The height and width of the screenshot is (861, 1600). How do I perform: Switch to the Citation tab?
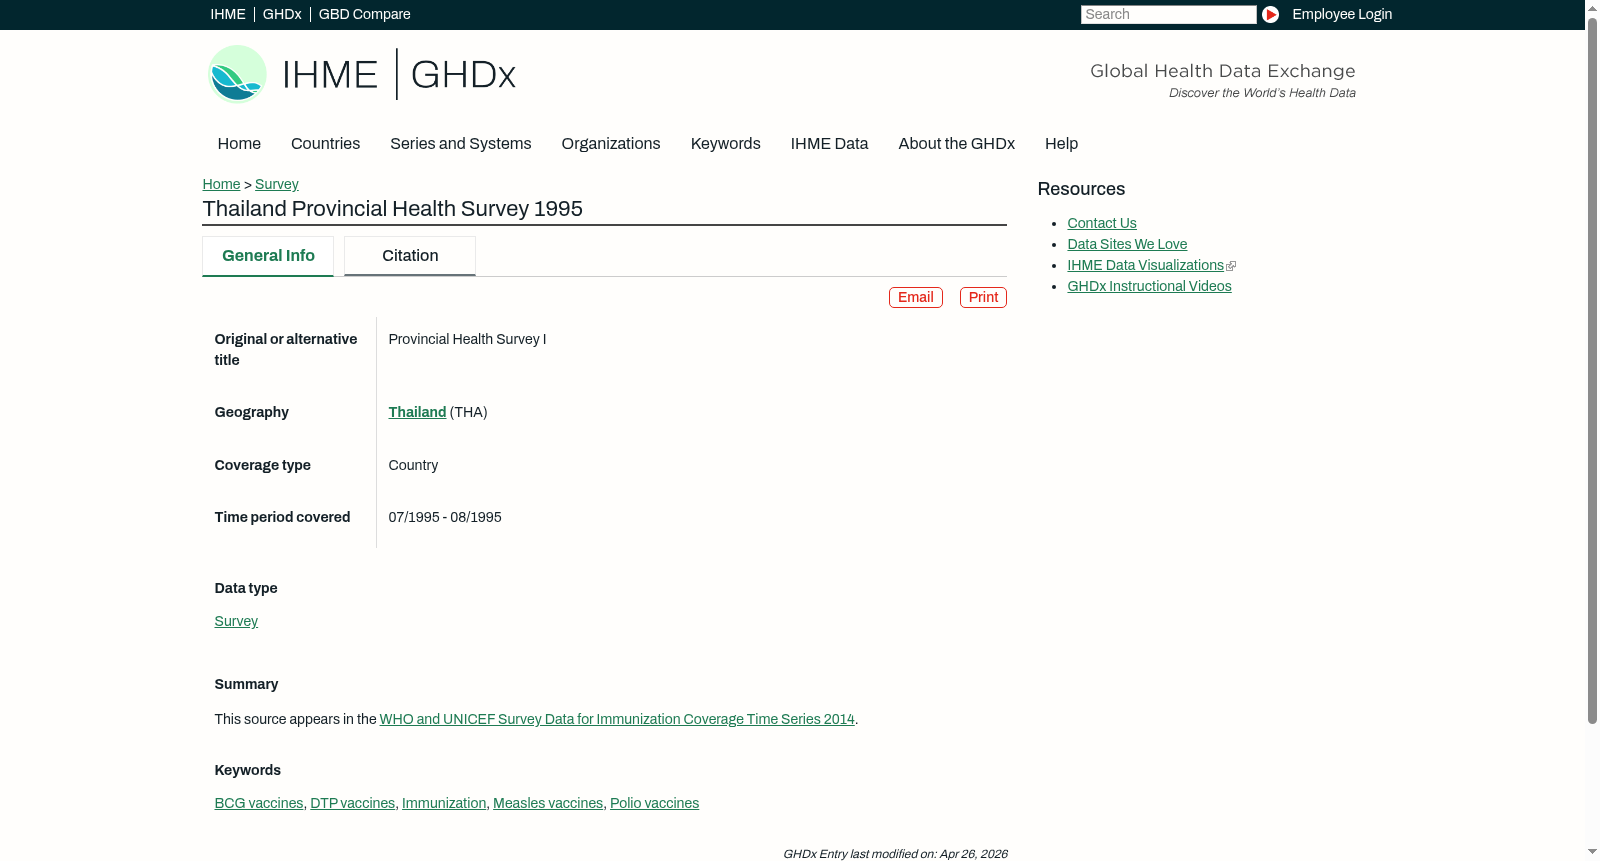point(410,256)
